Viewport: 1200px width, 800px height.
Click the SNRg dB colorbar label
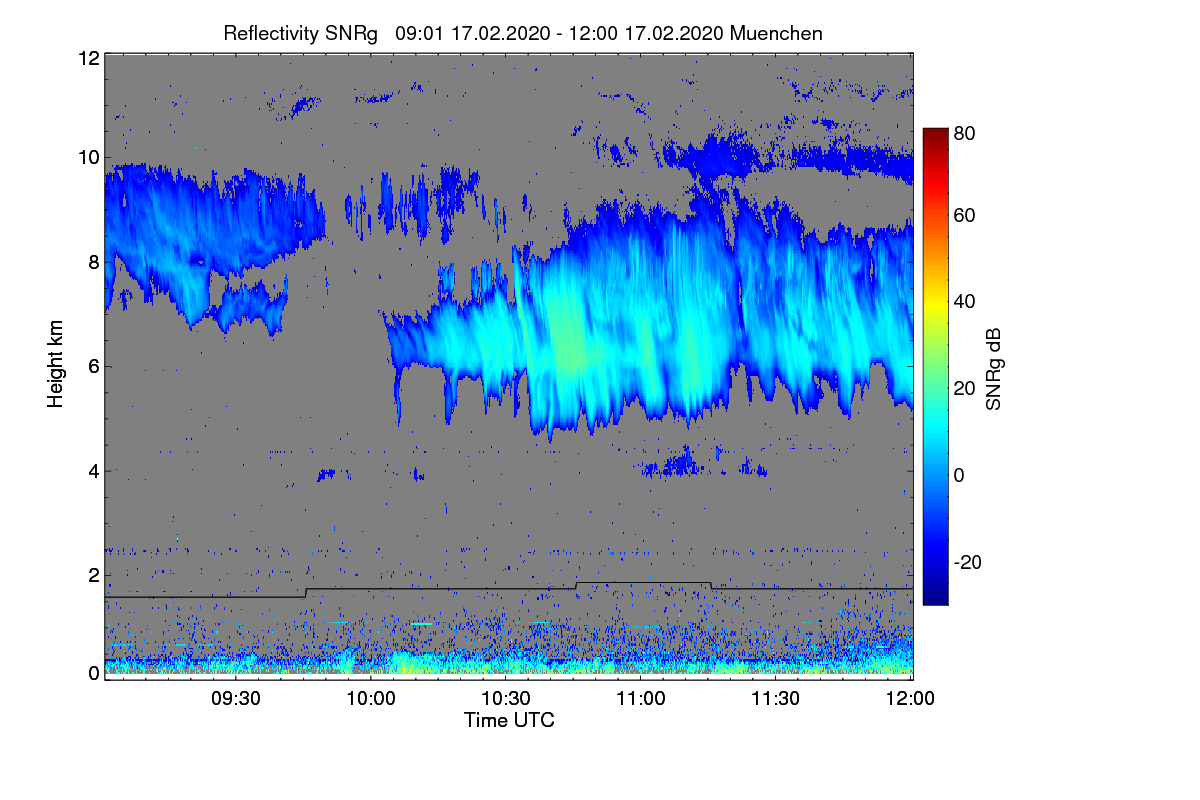[993, 367]
